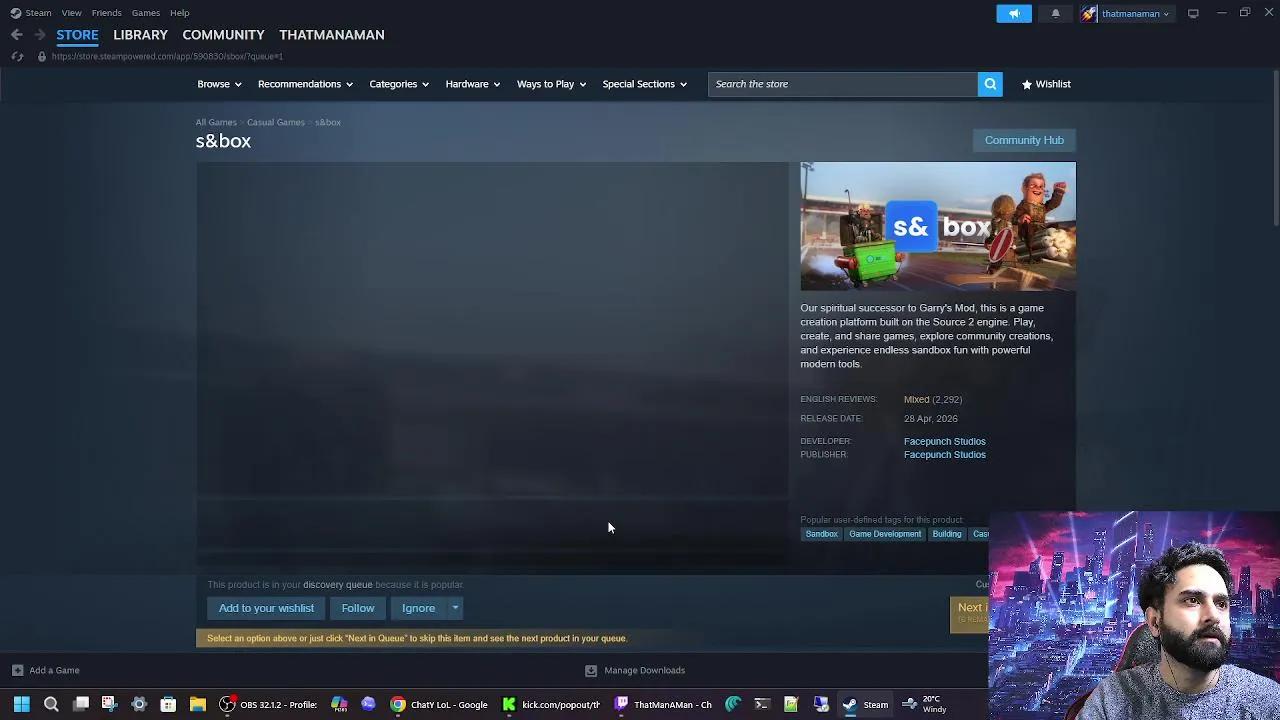The height and width of the screenshot is (720, 1280).
Task: Click the s&box breadcrumb link
Action: [328, 122]
